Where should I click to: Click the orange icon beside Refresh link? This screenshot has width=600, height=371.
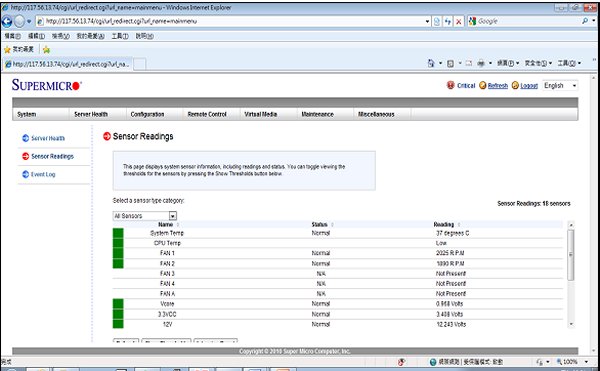click(x=483, y=85)
